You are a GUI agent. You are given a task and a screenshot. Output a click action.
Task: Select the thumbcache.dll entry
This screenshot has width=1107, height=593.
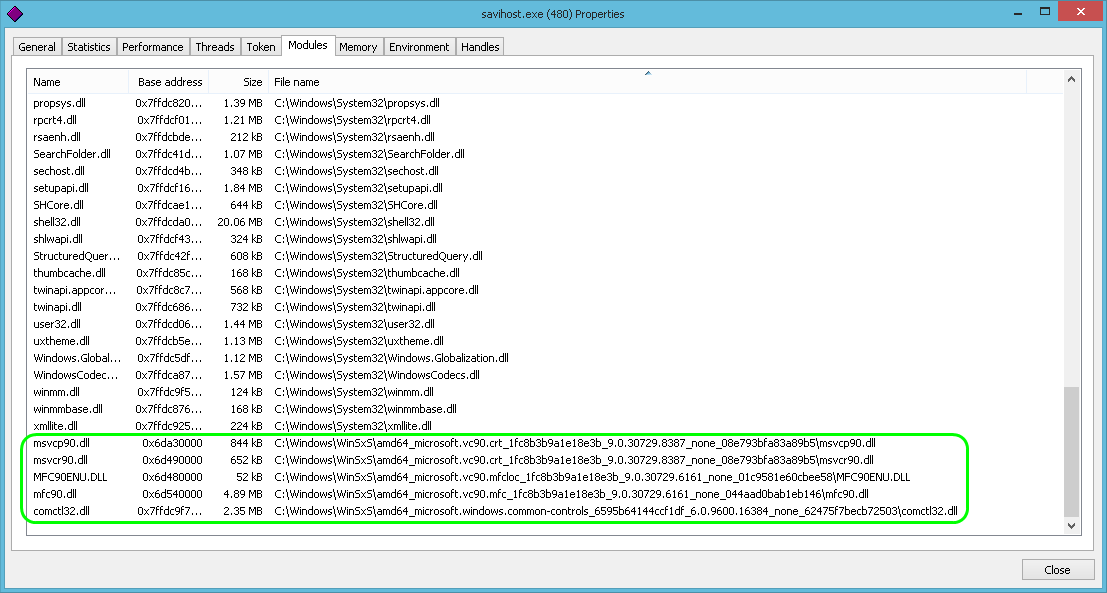point(545,272)
